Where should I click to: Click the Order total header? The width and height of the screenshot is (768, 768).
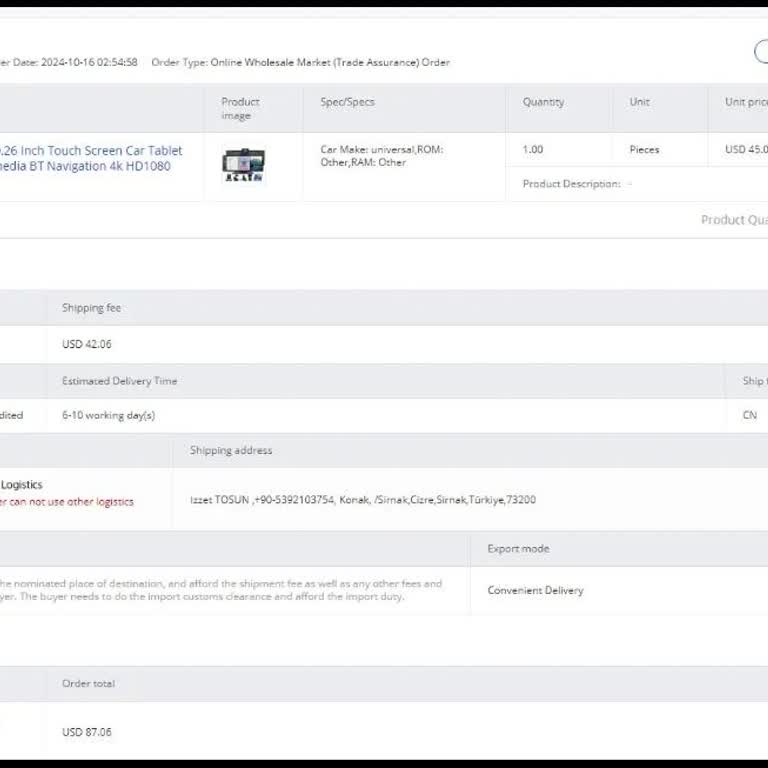click(88, 683)
